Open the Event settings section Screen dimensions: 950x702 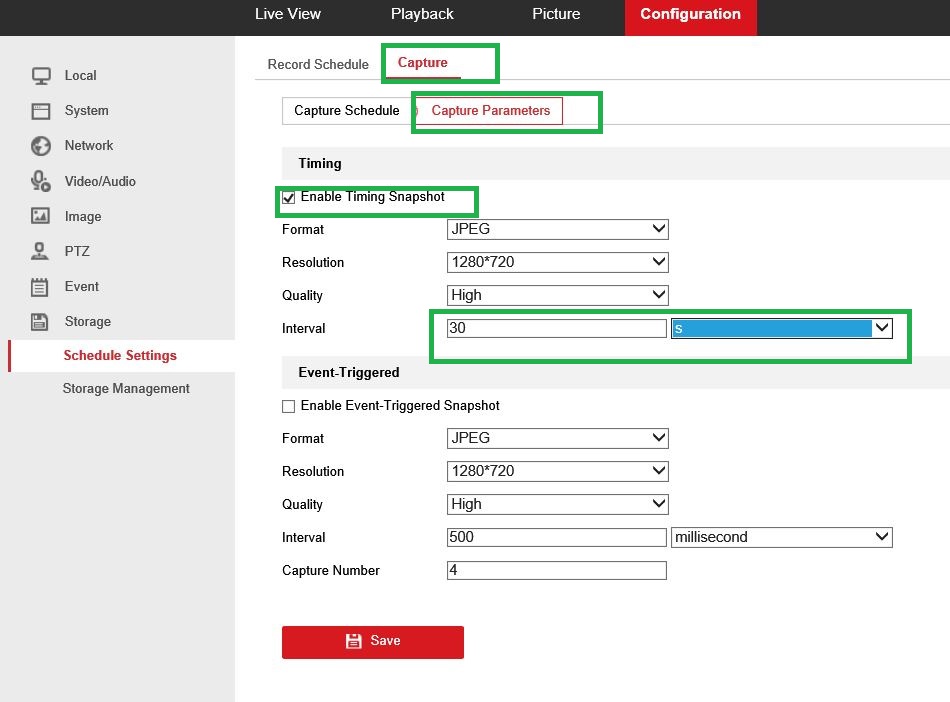(82, 286)
